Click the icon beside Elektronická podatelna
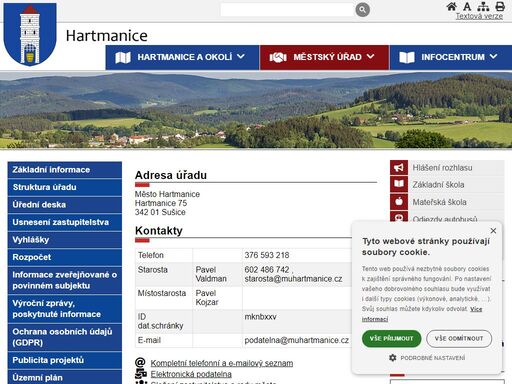The height and width of the screenshot is (384, 512). (x=141, y=374)
